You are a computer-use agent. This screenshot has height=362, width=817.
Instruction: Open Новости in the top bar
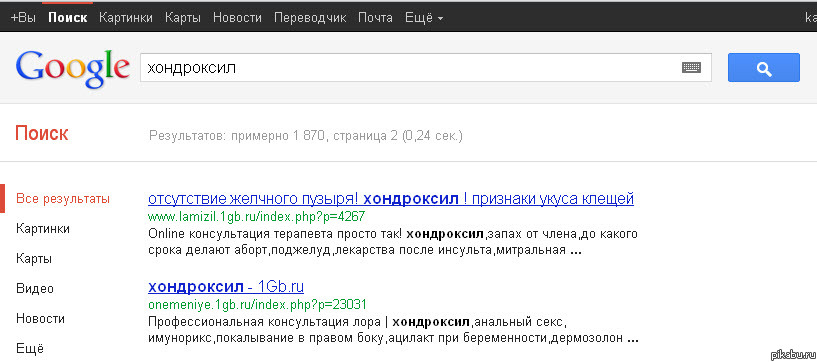237,18
